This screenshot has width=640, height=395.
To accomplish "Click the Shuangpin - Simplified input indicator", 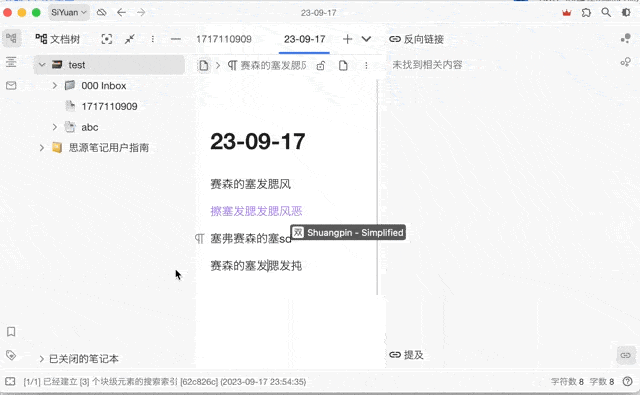I will [348, 232].
